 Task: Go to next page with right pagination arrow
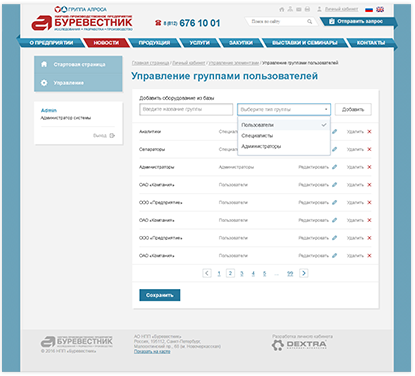[303, 273]
